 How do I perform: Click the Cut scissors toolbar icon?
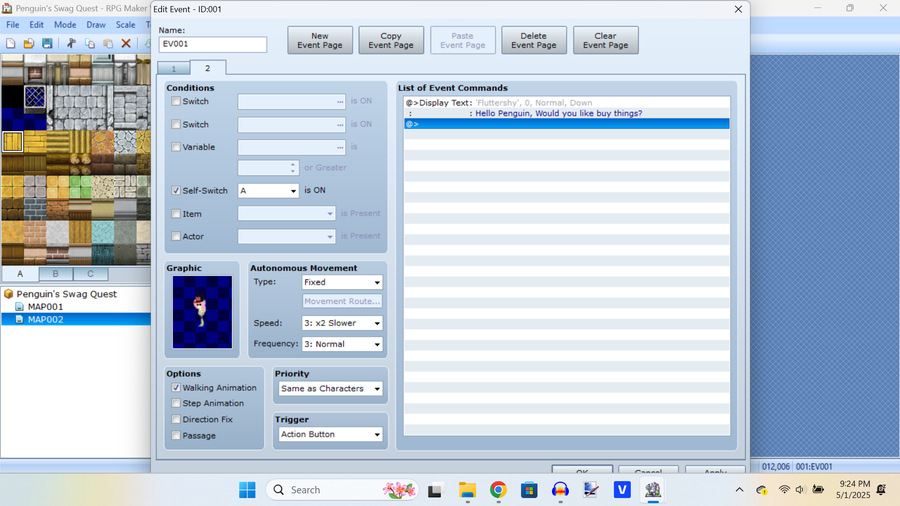(x=71, y=43)
